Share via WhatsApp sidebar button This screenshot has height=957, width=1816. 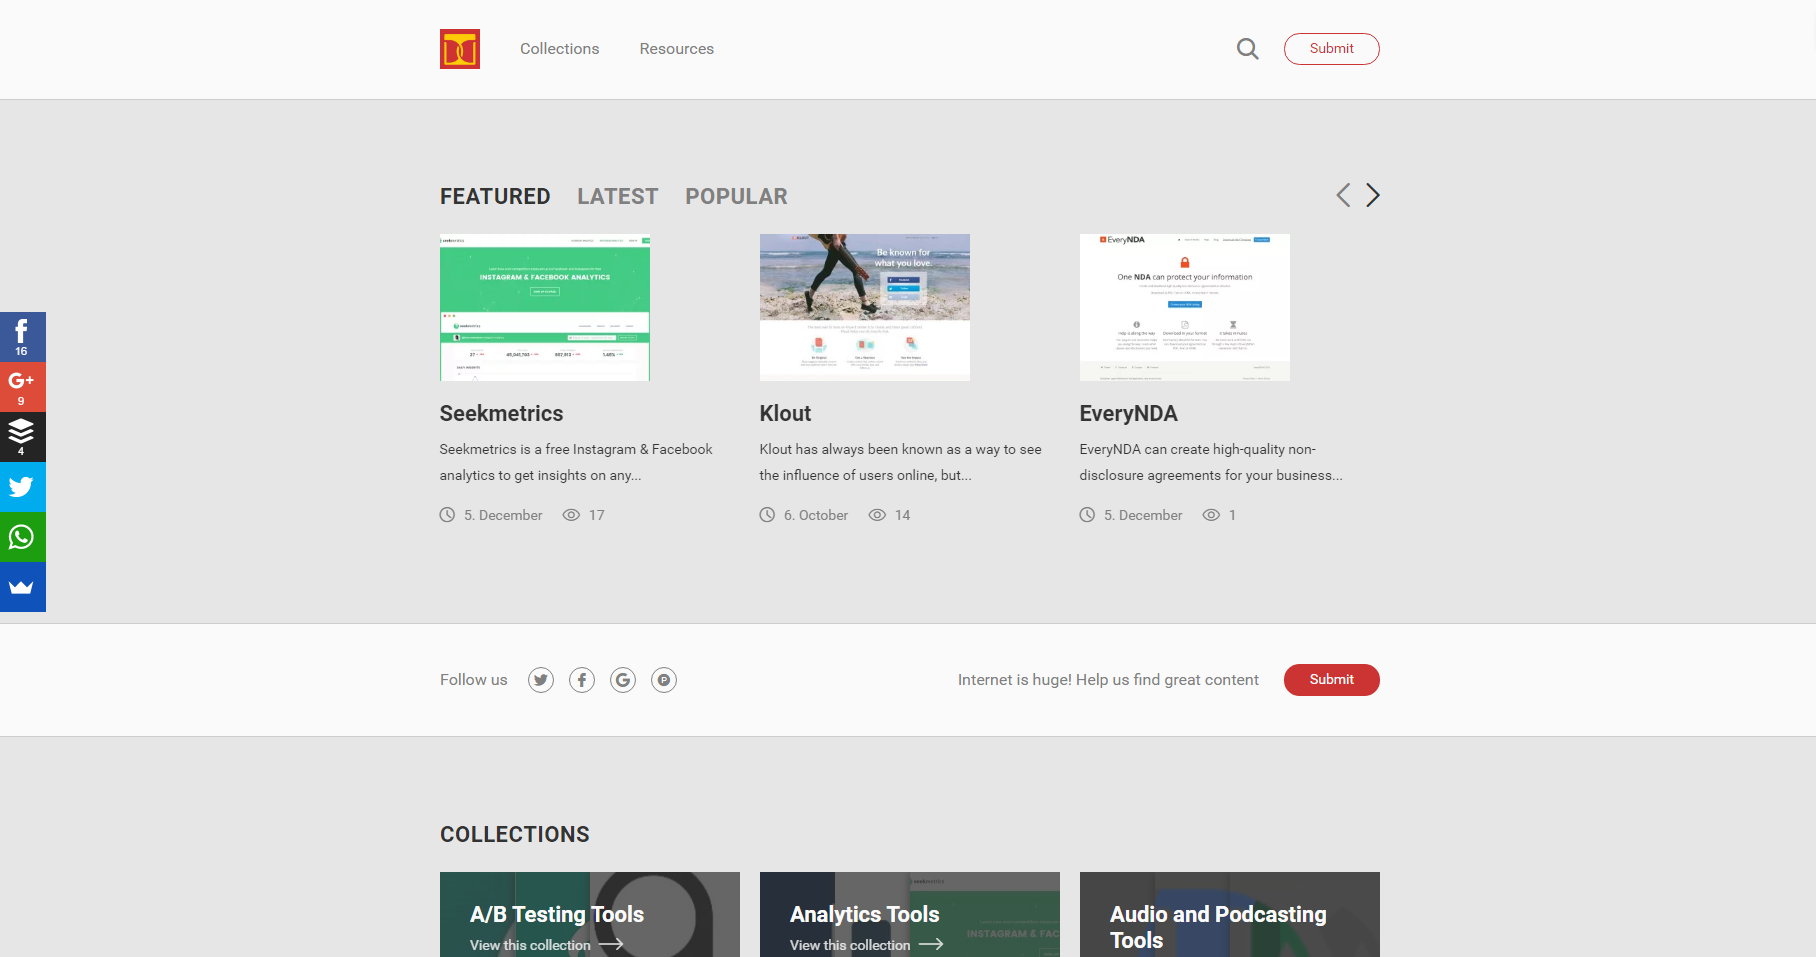22,537
